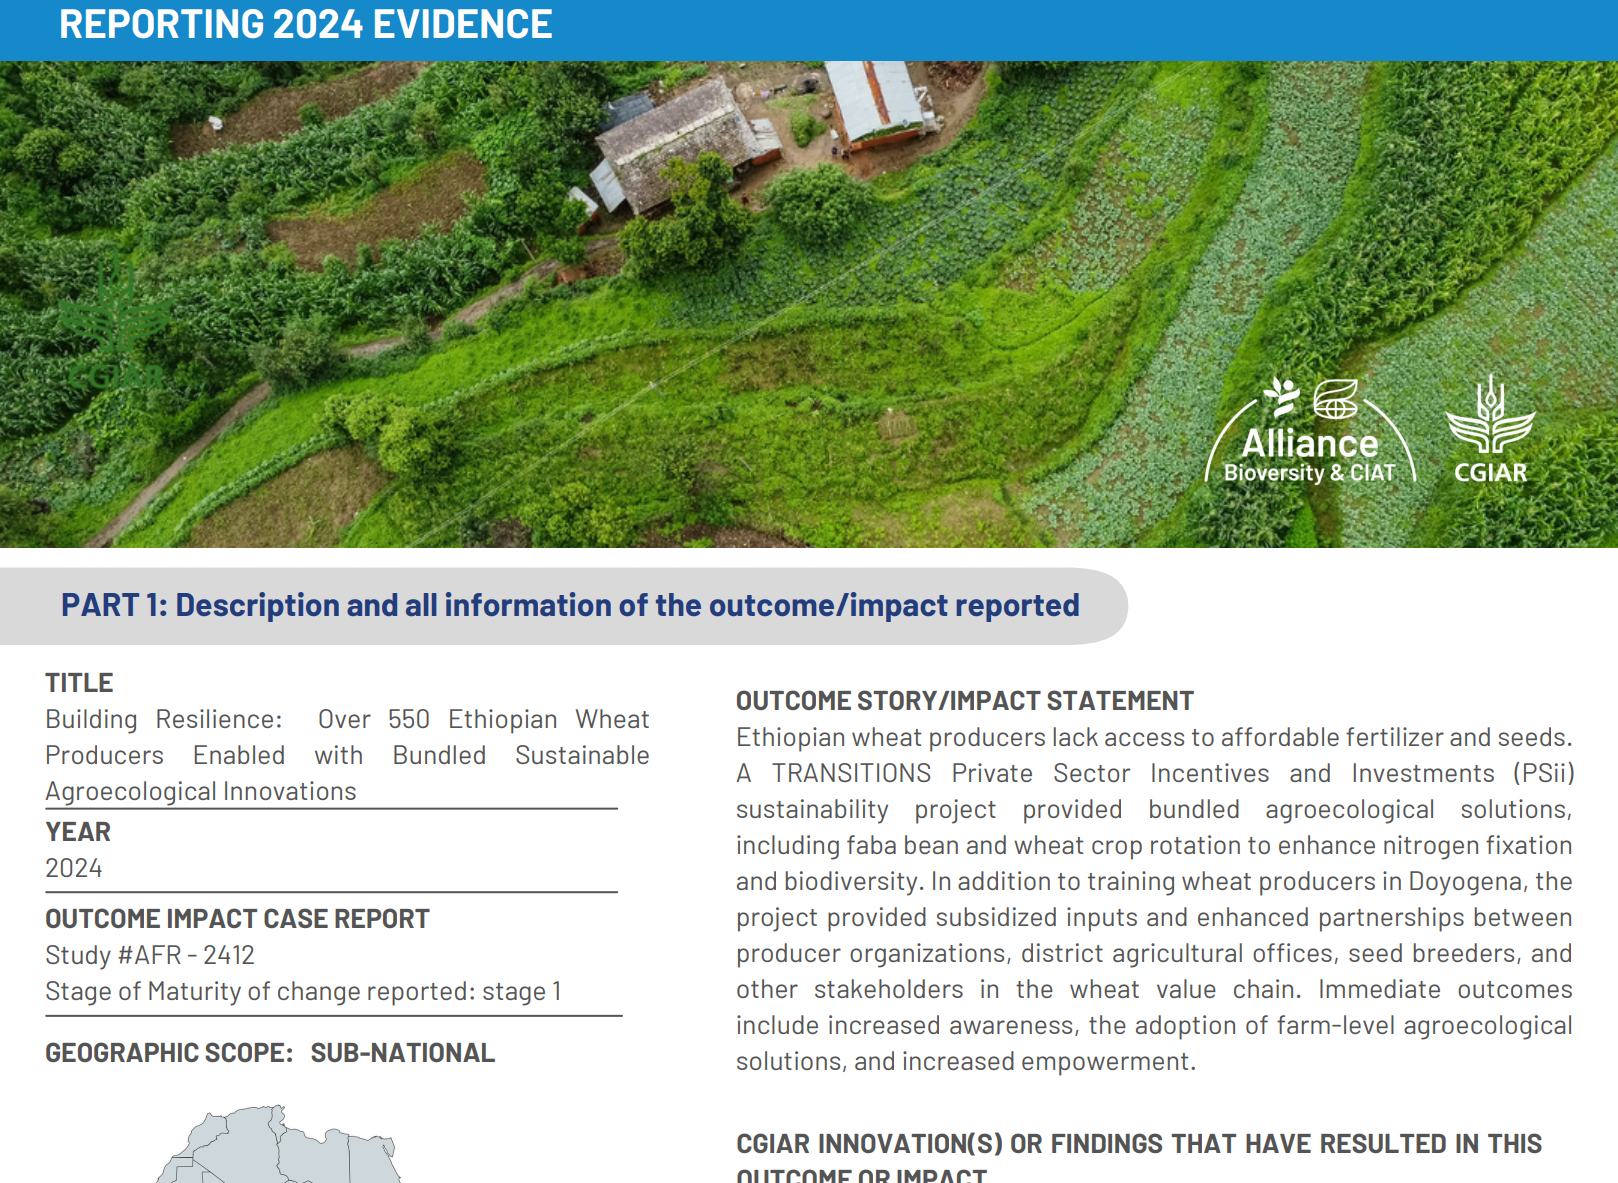
Task: Click the PART 1 section heading banner
Action: (570, 605)
